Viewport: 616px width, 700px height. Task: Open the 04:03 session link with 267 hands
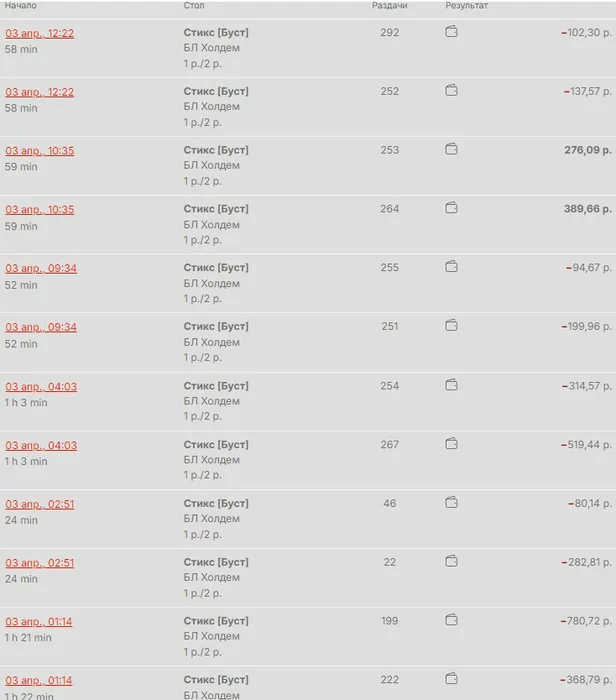pos(40,445)
